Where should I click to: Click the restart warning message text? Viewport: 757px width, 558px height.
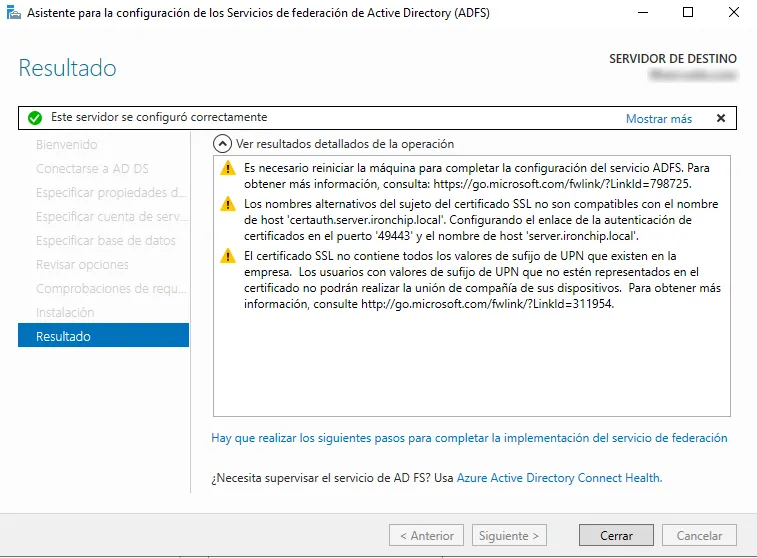coord(477,176)
